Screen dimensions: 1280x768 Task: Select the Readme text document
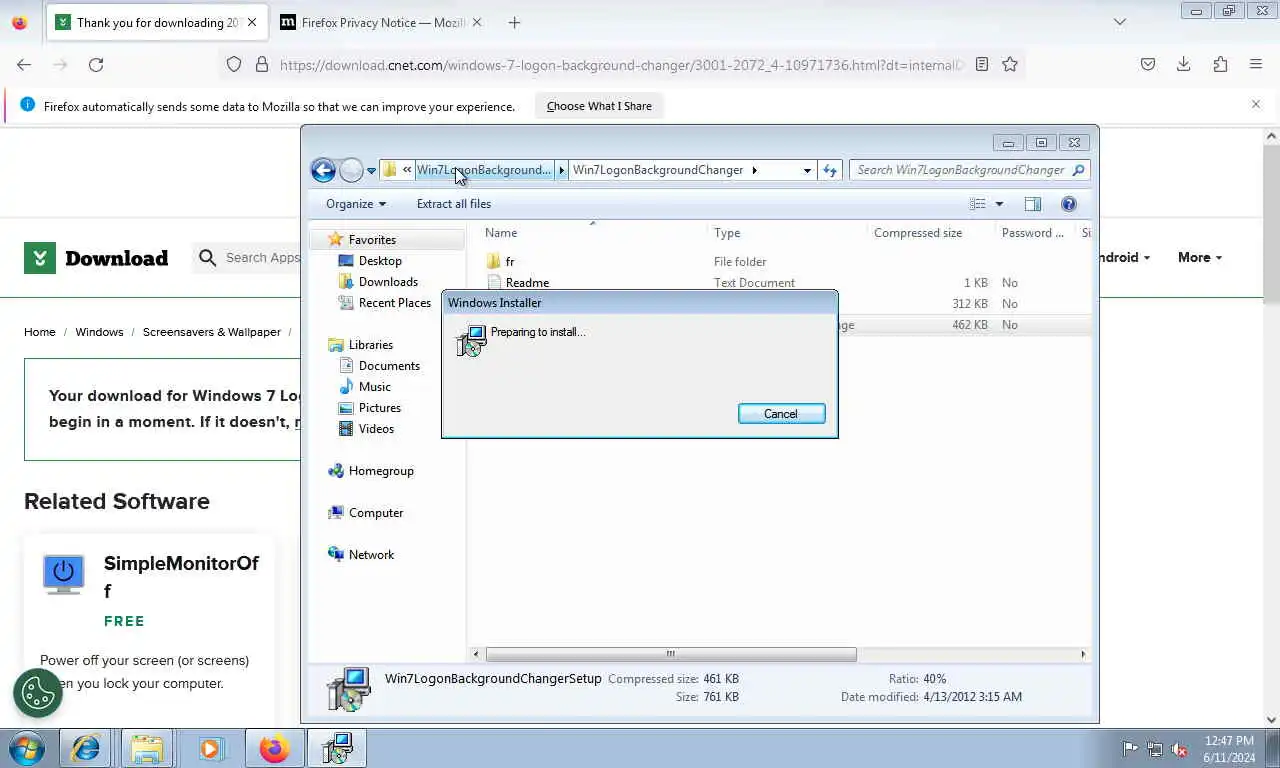click(527, 283)
